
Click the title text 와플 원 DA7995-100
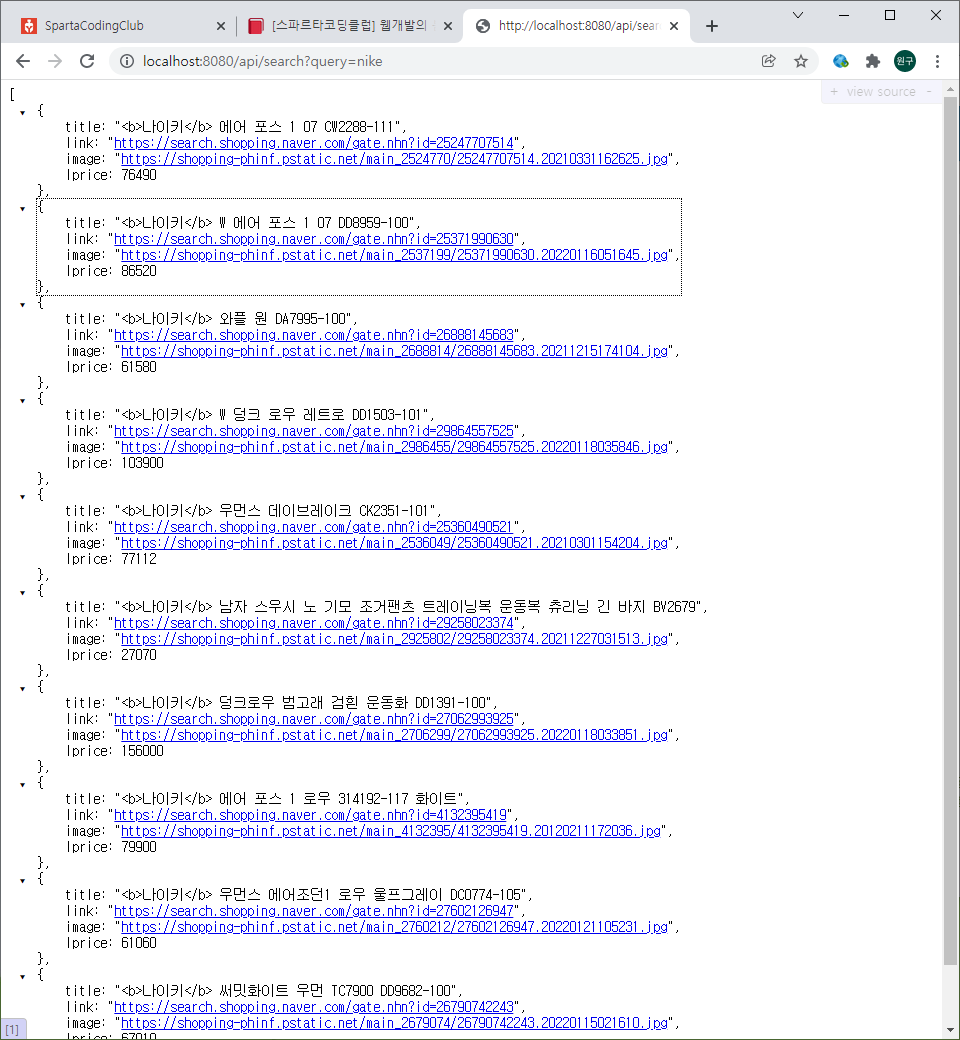coord(283,319)
